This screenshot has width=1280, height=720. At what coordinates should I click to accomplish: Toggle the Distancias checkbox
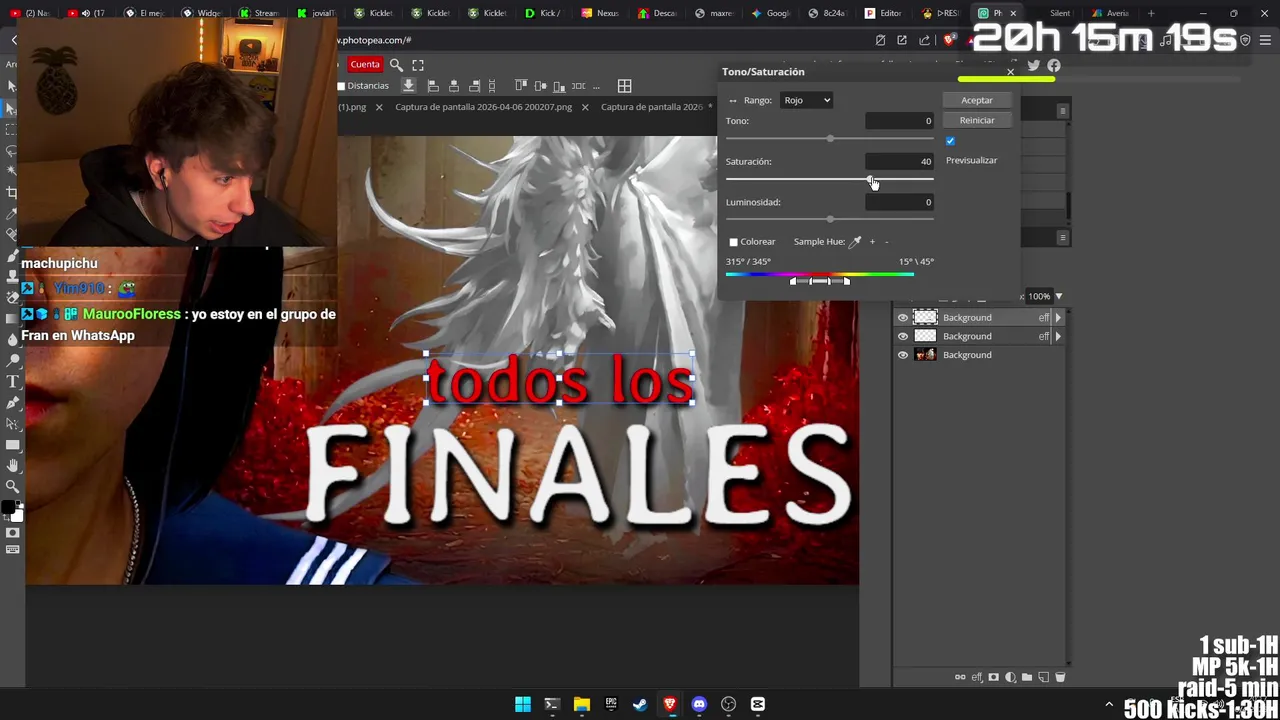(341, 86)
